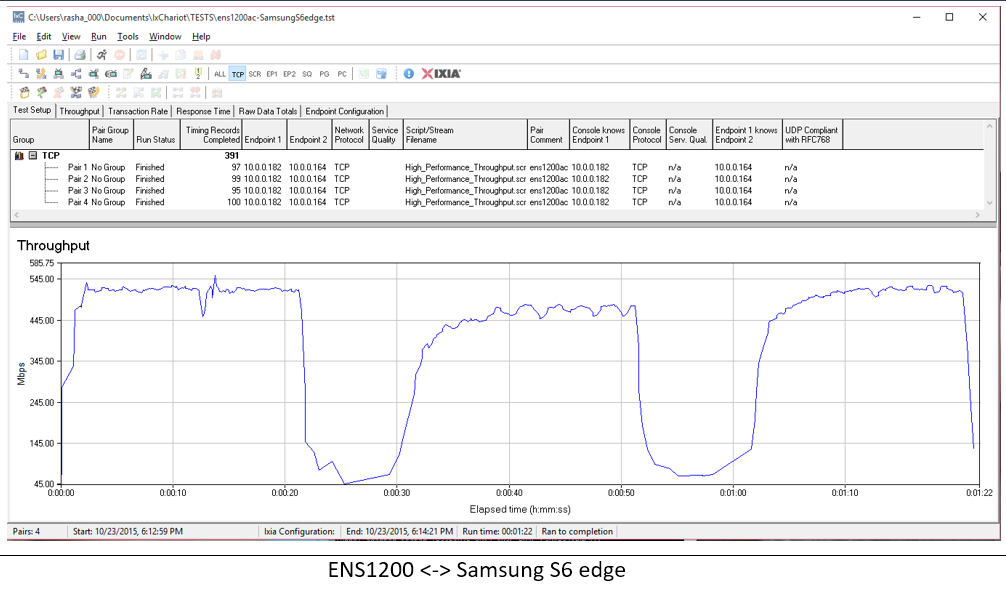Click the Add Pair icon in second toolbar

click(x=24, y=74)
